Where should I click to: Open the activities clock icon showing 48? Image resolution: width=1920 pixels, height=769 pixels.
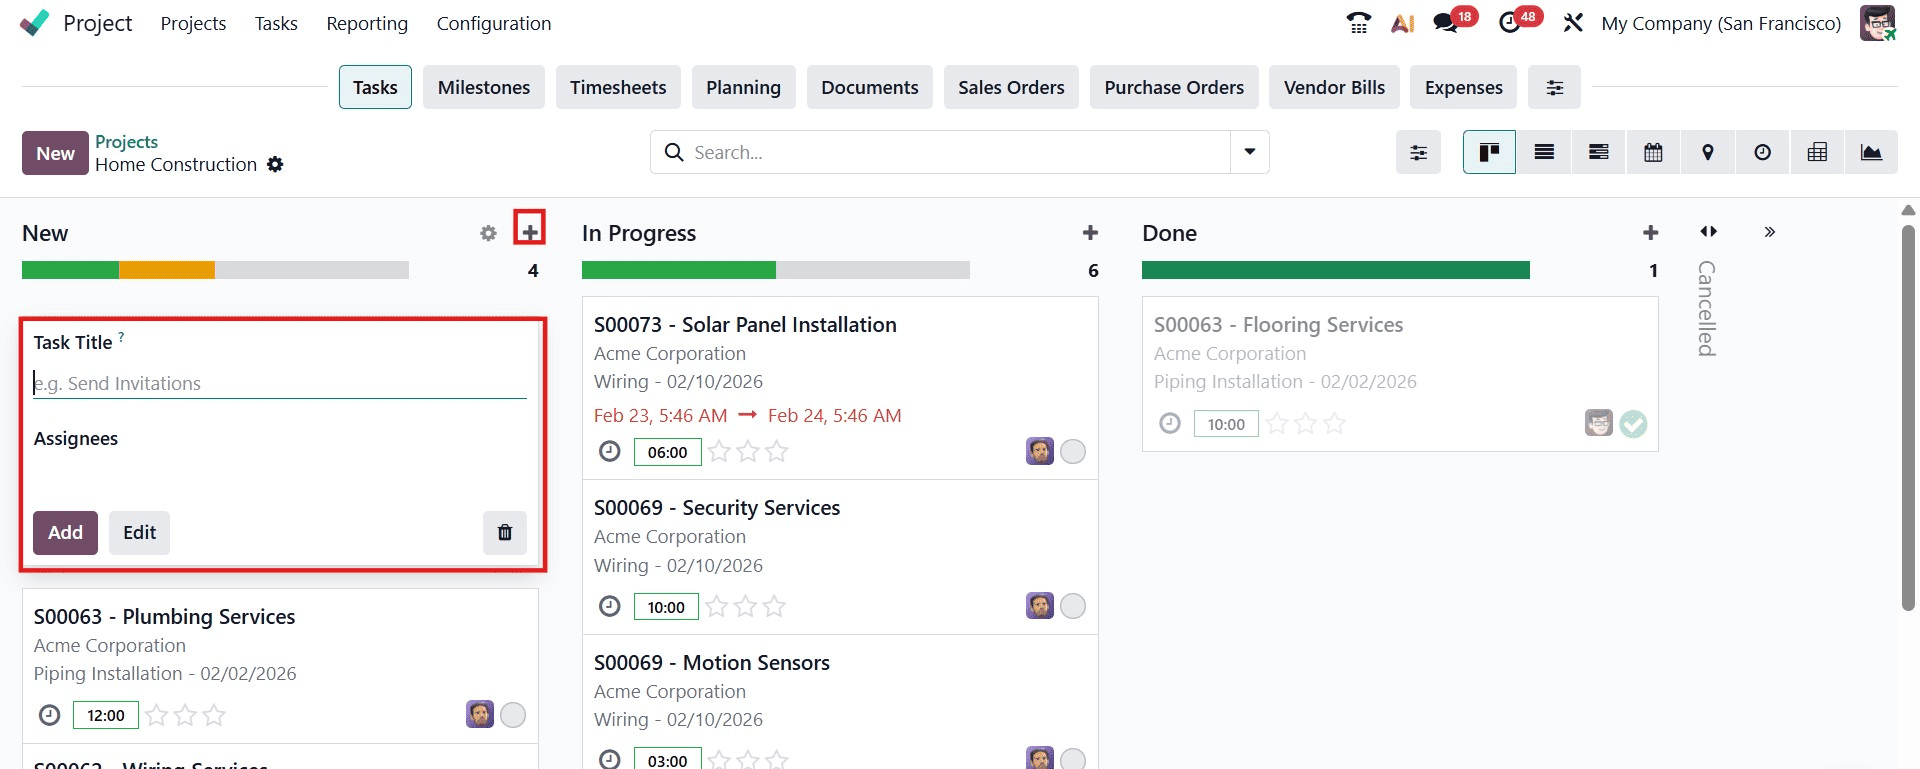[x=1510, y=23]
